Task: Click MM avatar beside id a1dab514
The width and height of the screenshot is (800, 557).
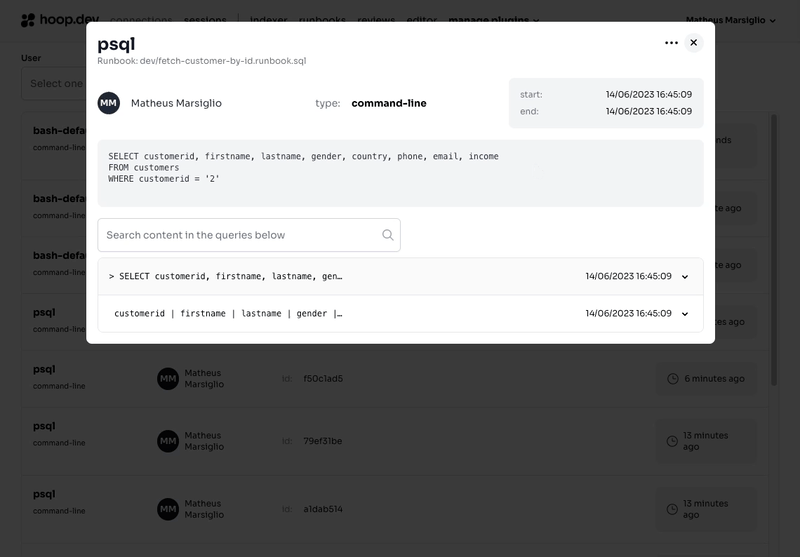Action: pyautogui.click(x=168, y=509)
